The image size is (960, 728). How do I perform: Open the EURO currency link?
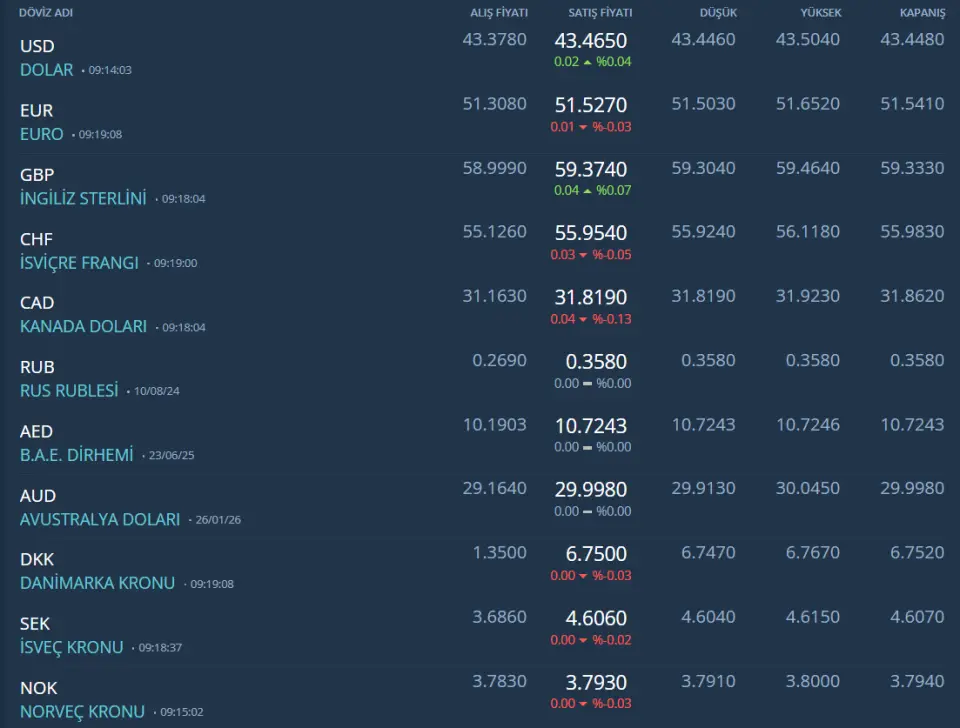tap(42, 134)
